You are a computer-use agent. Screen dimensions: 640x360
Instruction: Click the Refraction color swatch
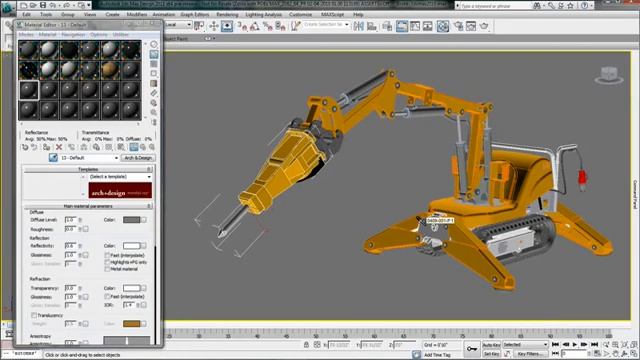tap(131, 288)
